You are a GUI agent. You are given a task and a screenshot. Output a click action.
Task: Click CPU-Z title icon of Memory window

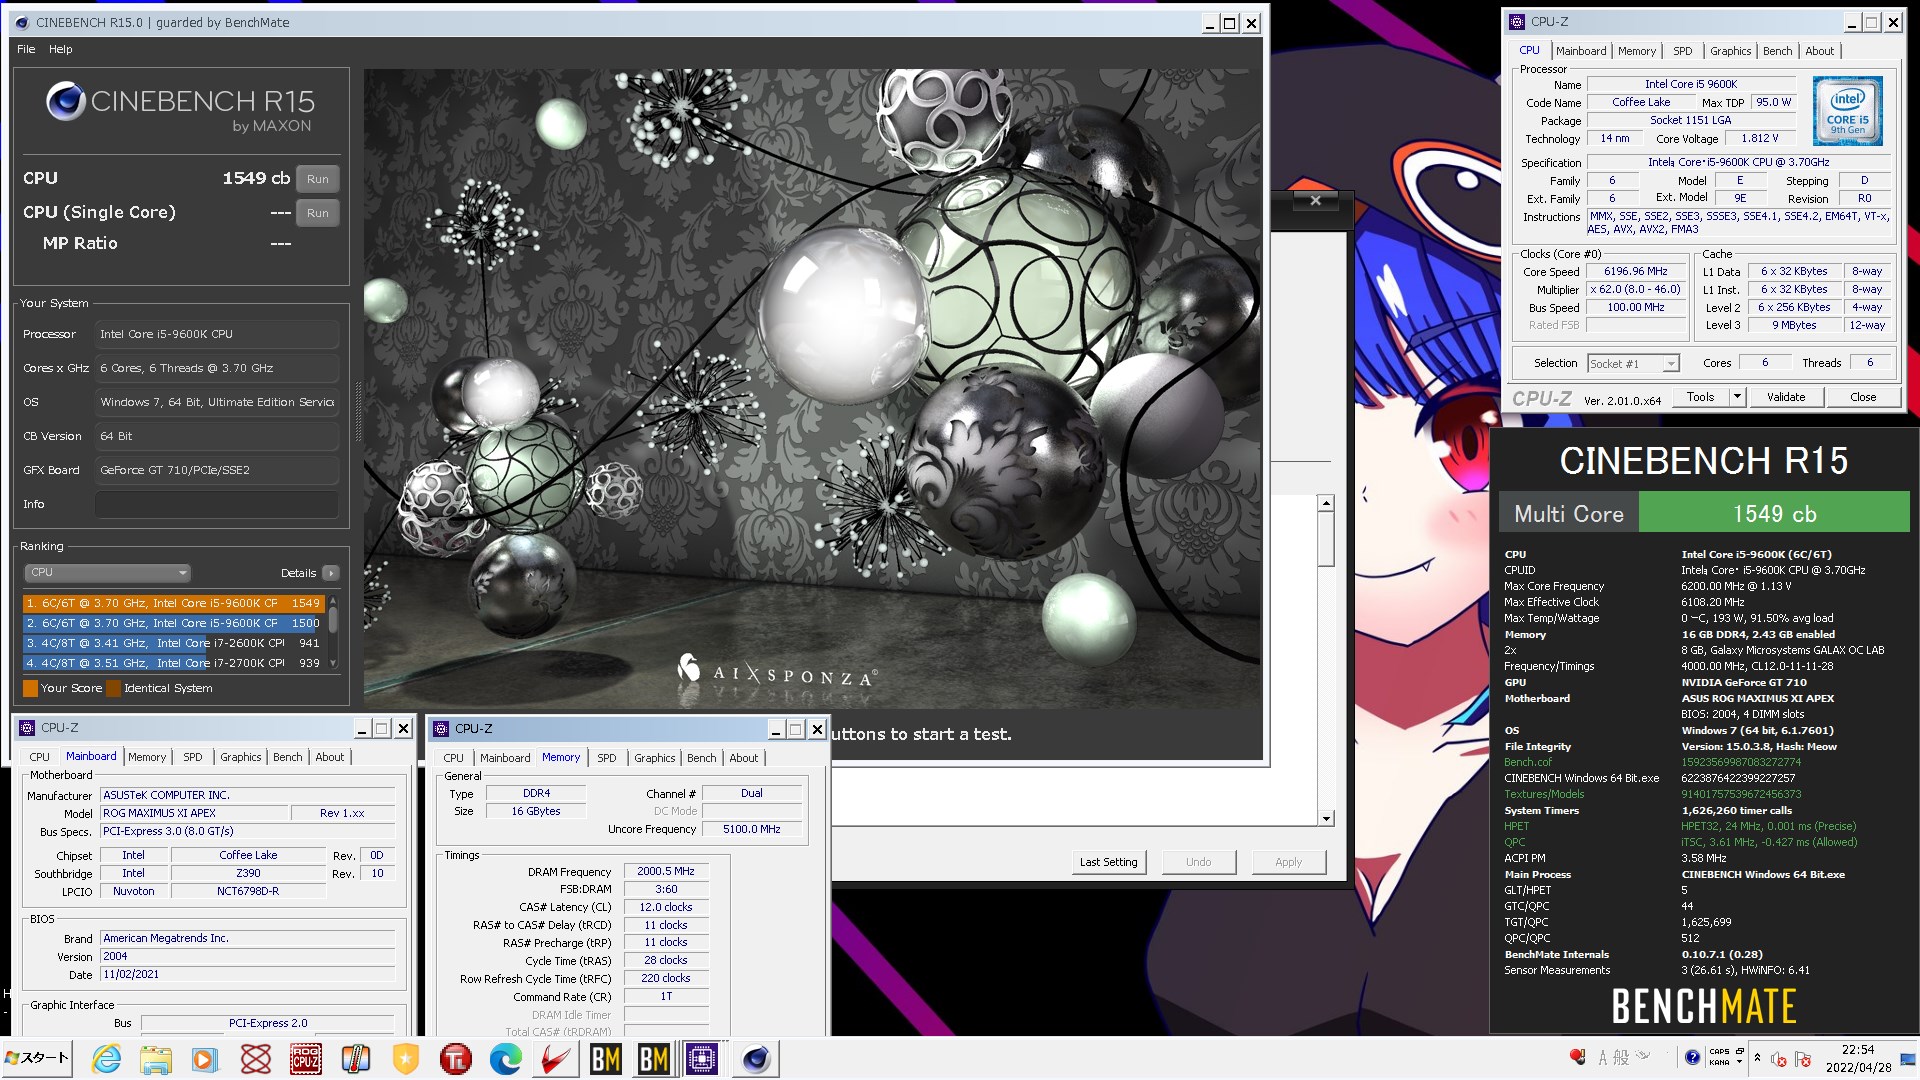(x=441, y=729)
